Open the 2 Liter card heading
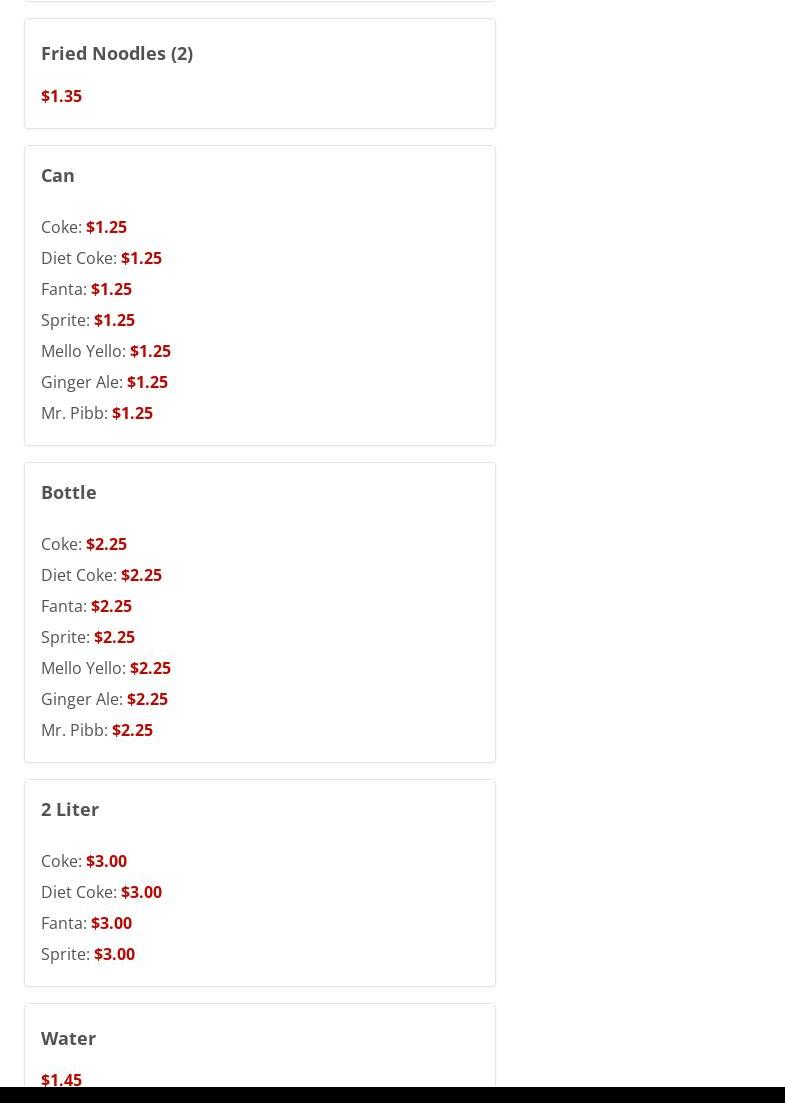785x1103 pixels. pos(70,810)
